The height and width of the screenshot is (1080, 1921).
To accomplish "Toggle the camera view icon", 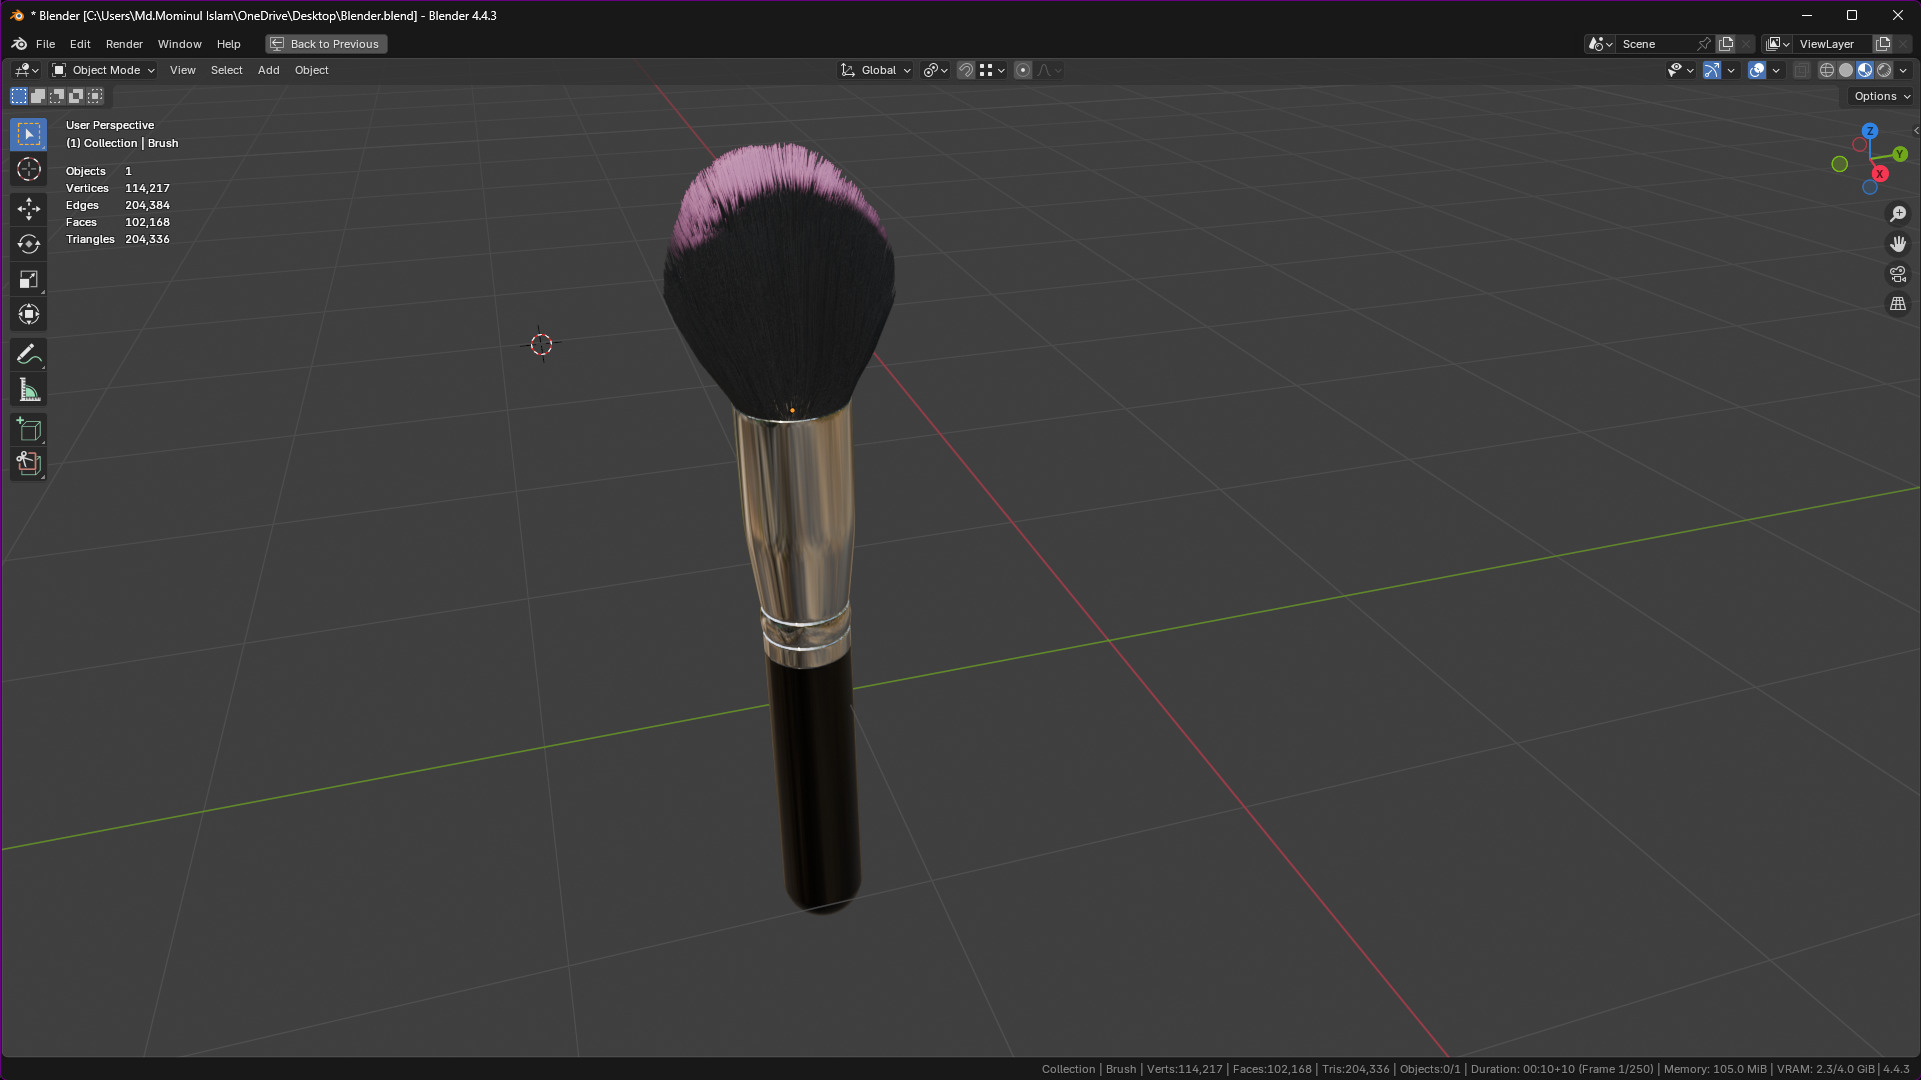I will coord(1897,274).
